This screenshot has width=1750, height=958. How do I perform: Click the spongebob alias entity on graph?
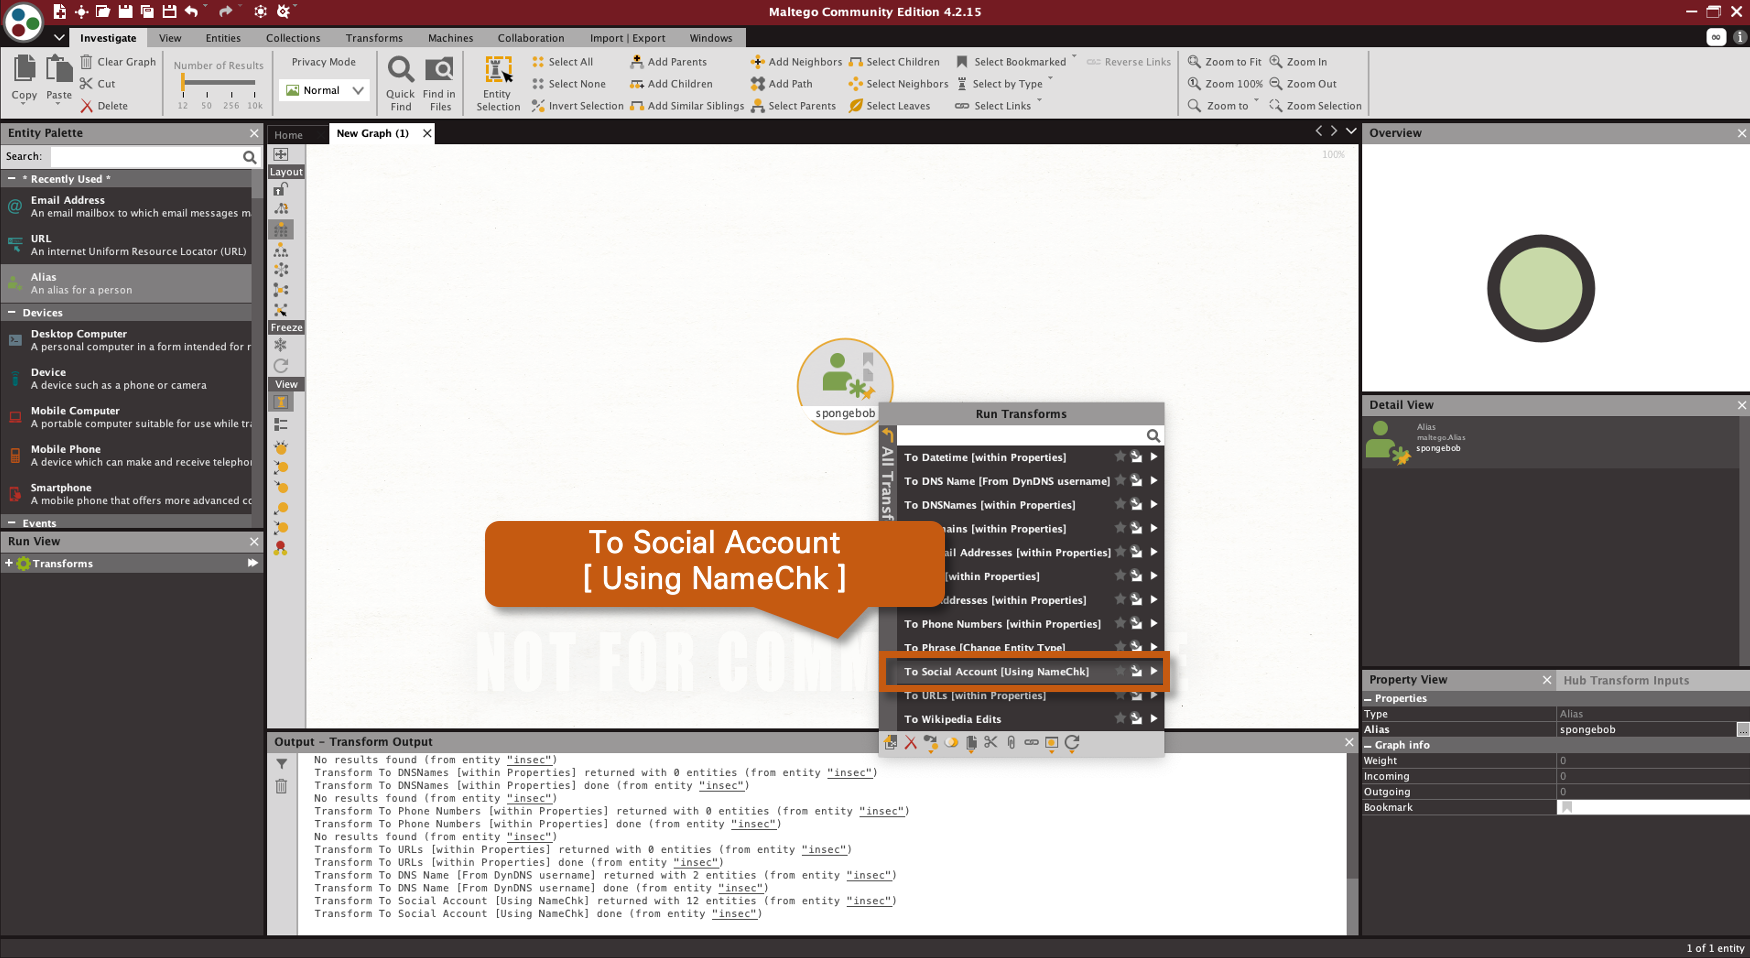(x=845, y=386)
